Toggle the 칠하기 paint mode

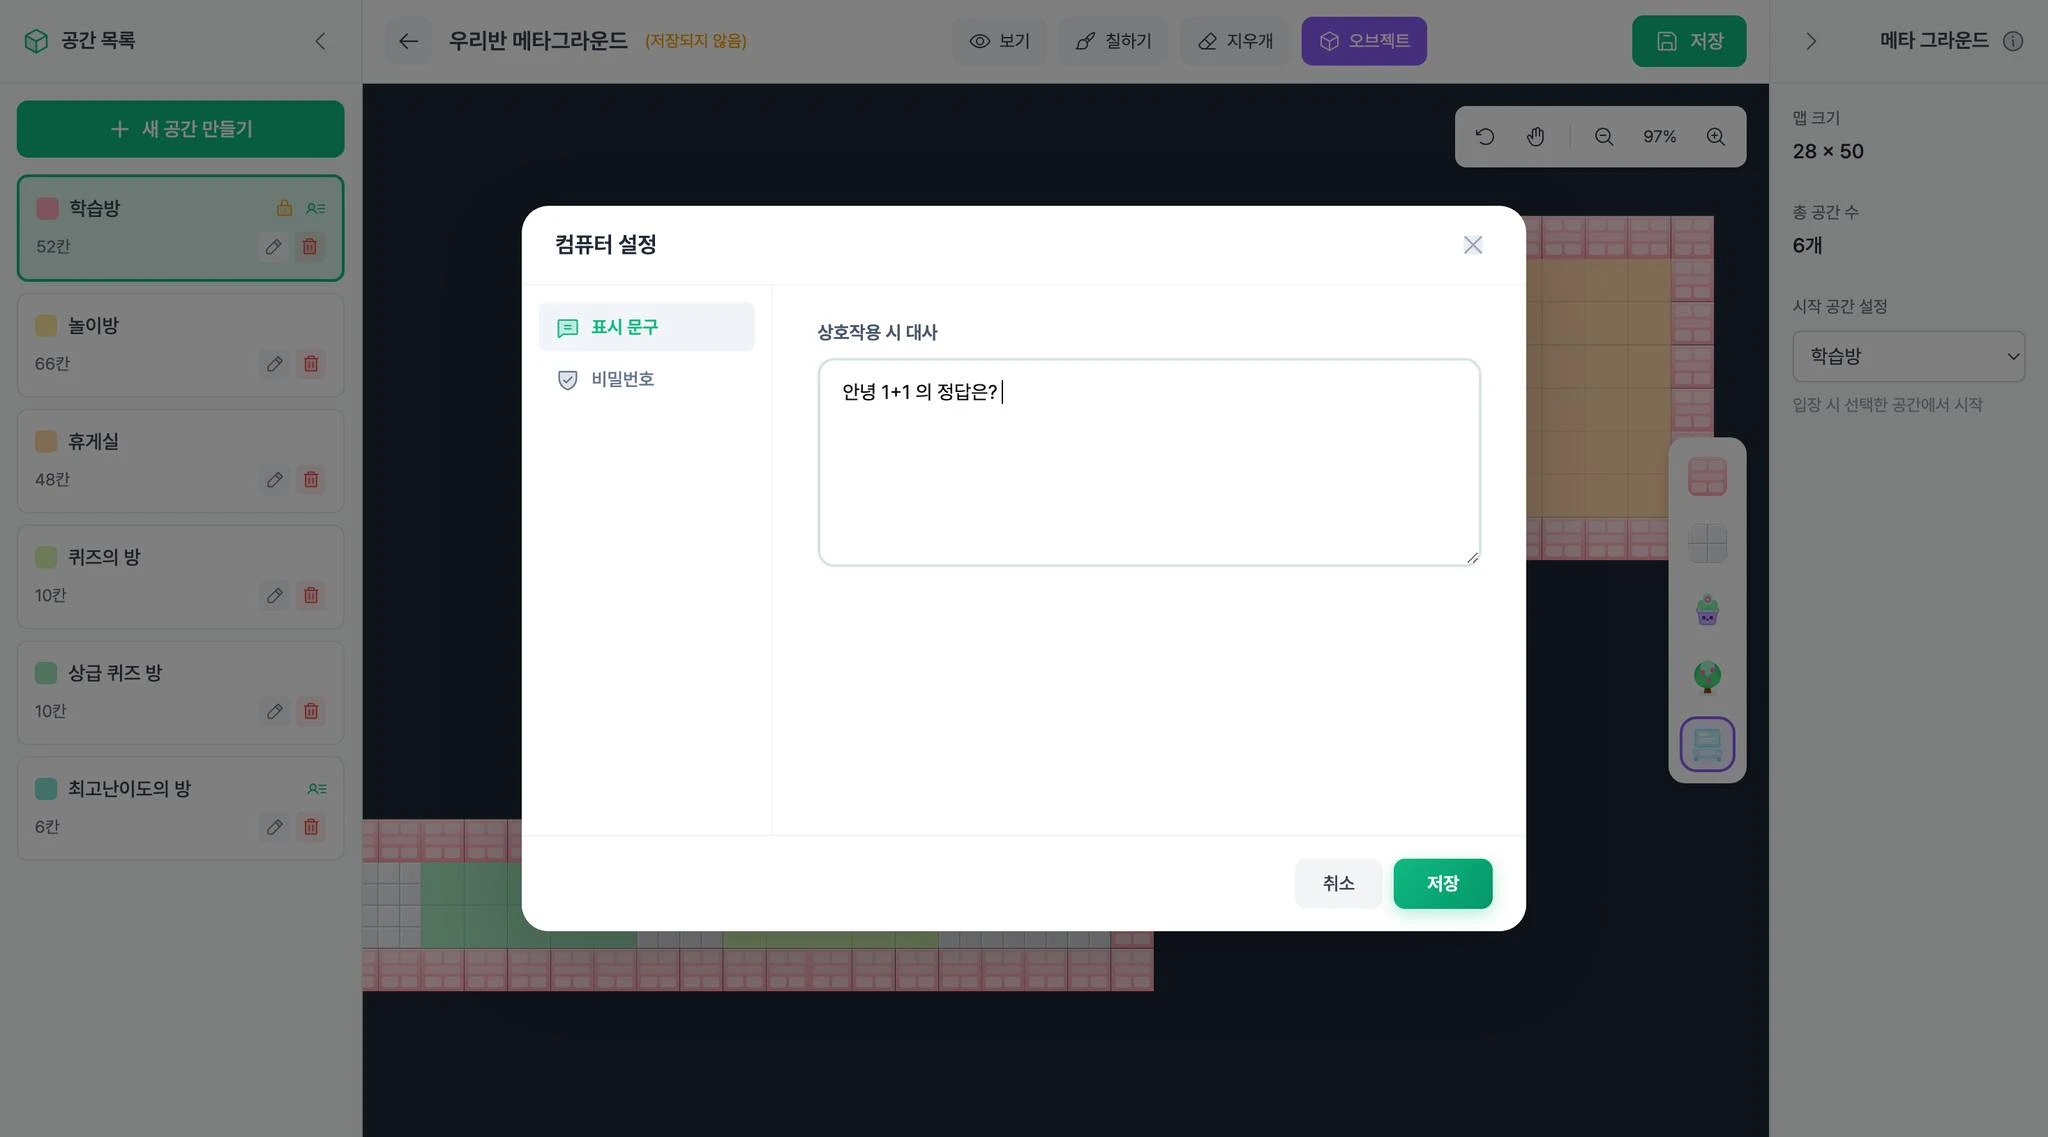click(1113, 41)
